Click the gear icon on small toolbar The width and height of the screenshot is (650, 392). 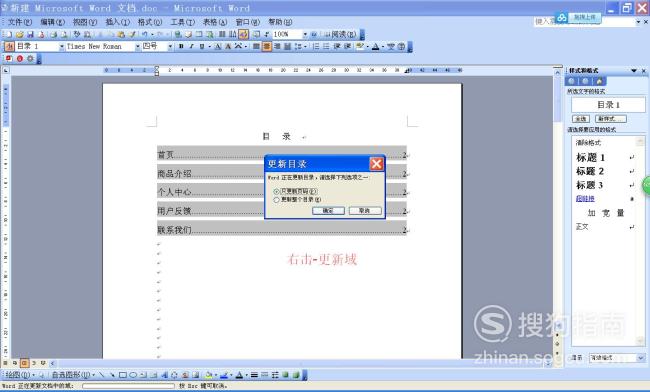click(30, 59)
